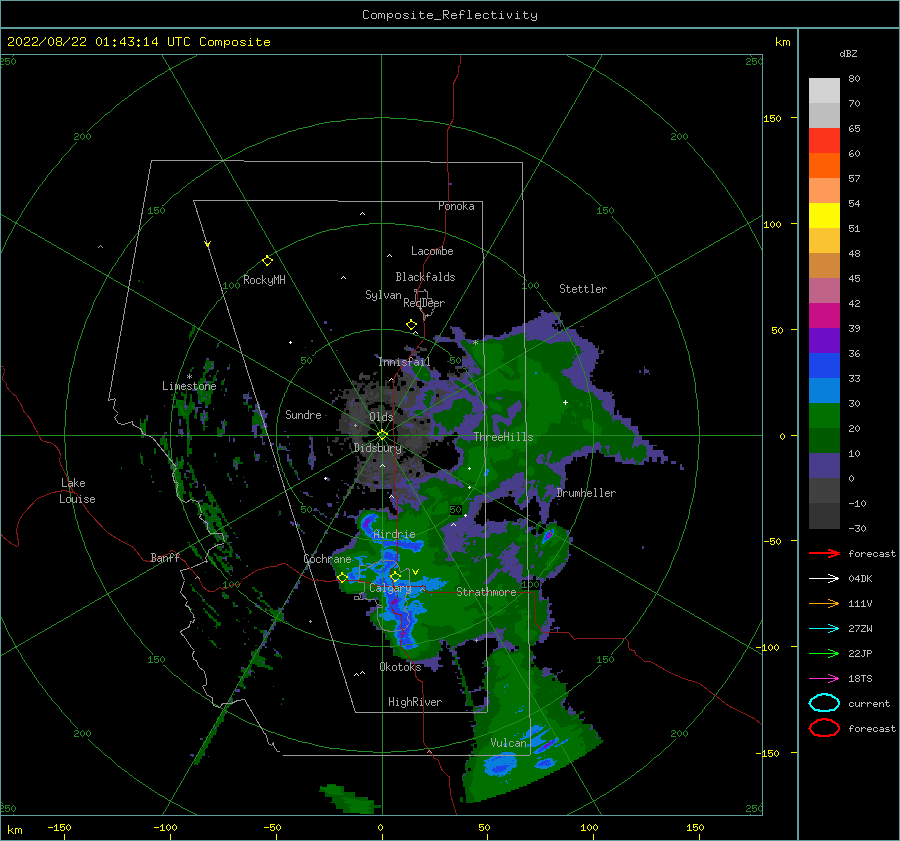Click the Innisfail city label
The image size is (900, 841).
[x=404, y=362]
